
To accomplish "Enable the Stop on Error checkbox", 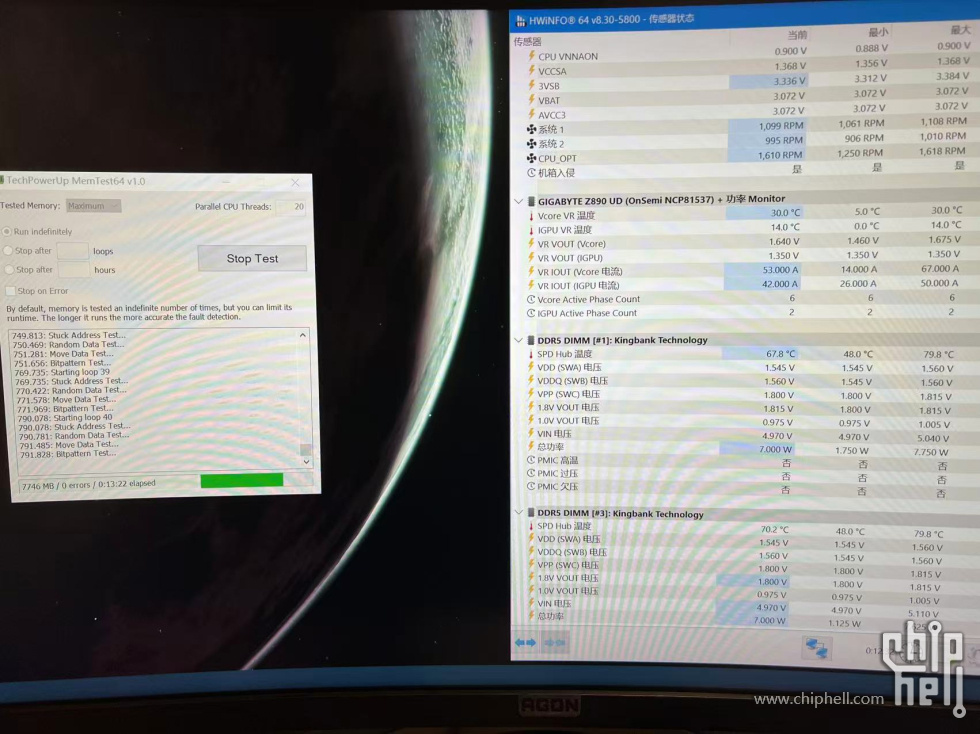I will pyautogui.click(x=9, y=291).
